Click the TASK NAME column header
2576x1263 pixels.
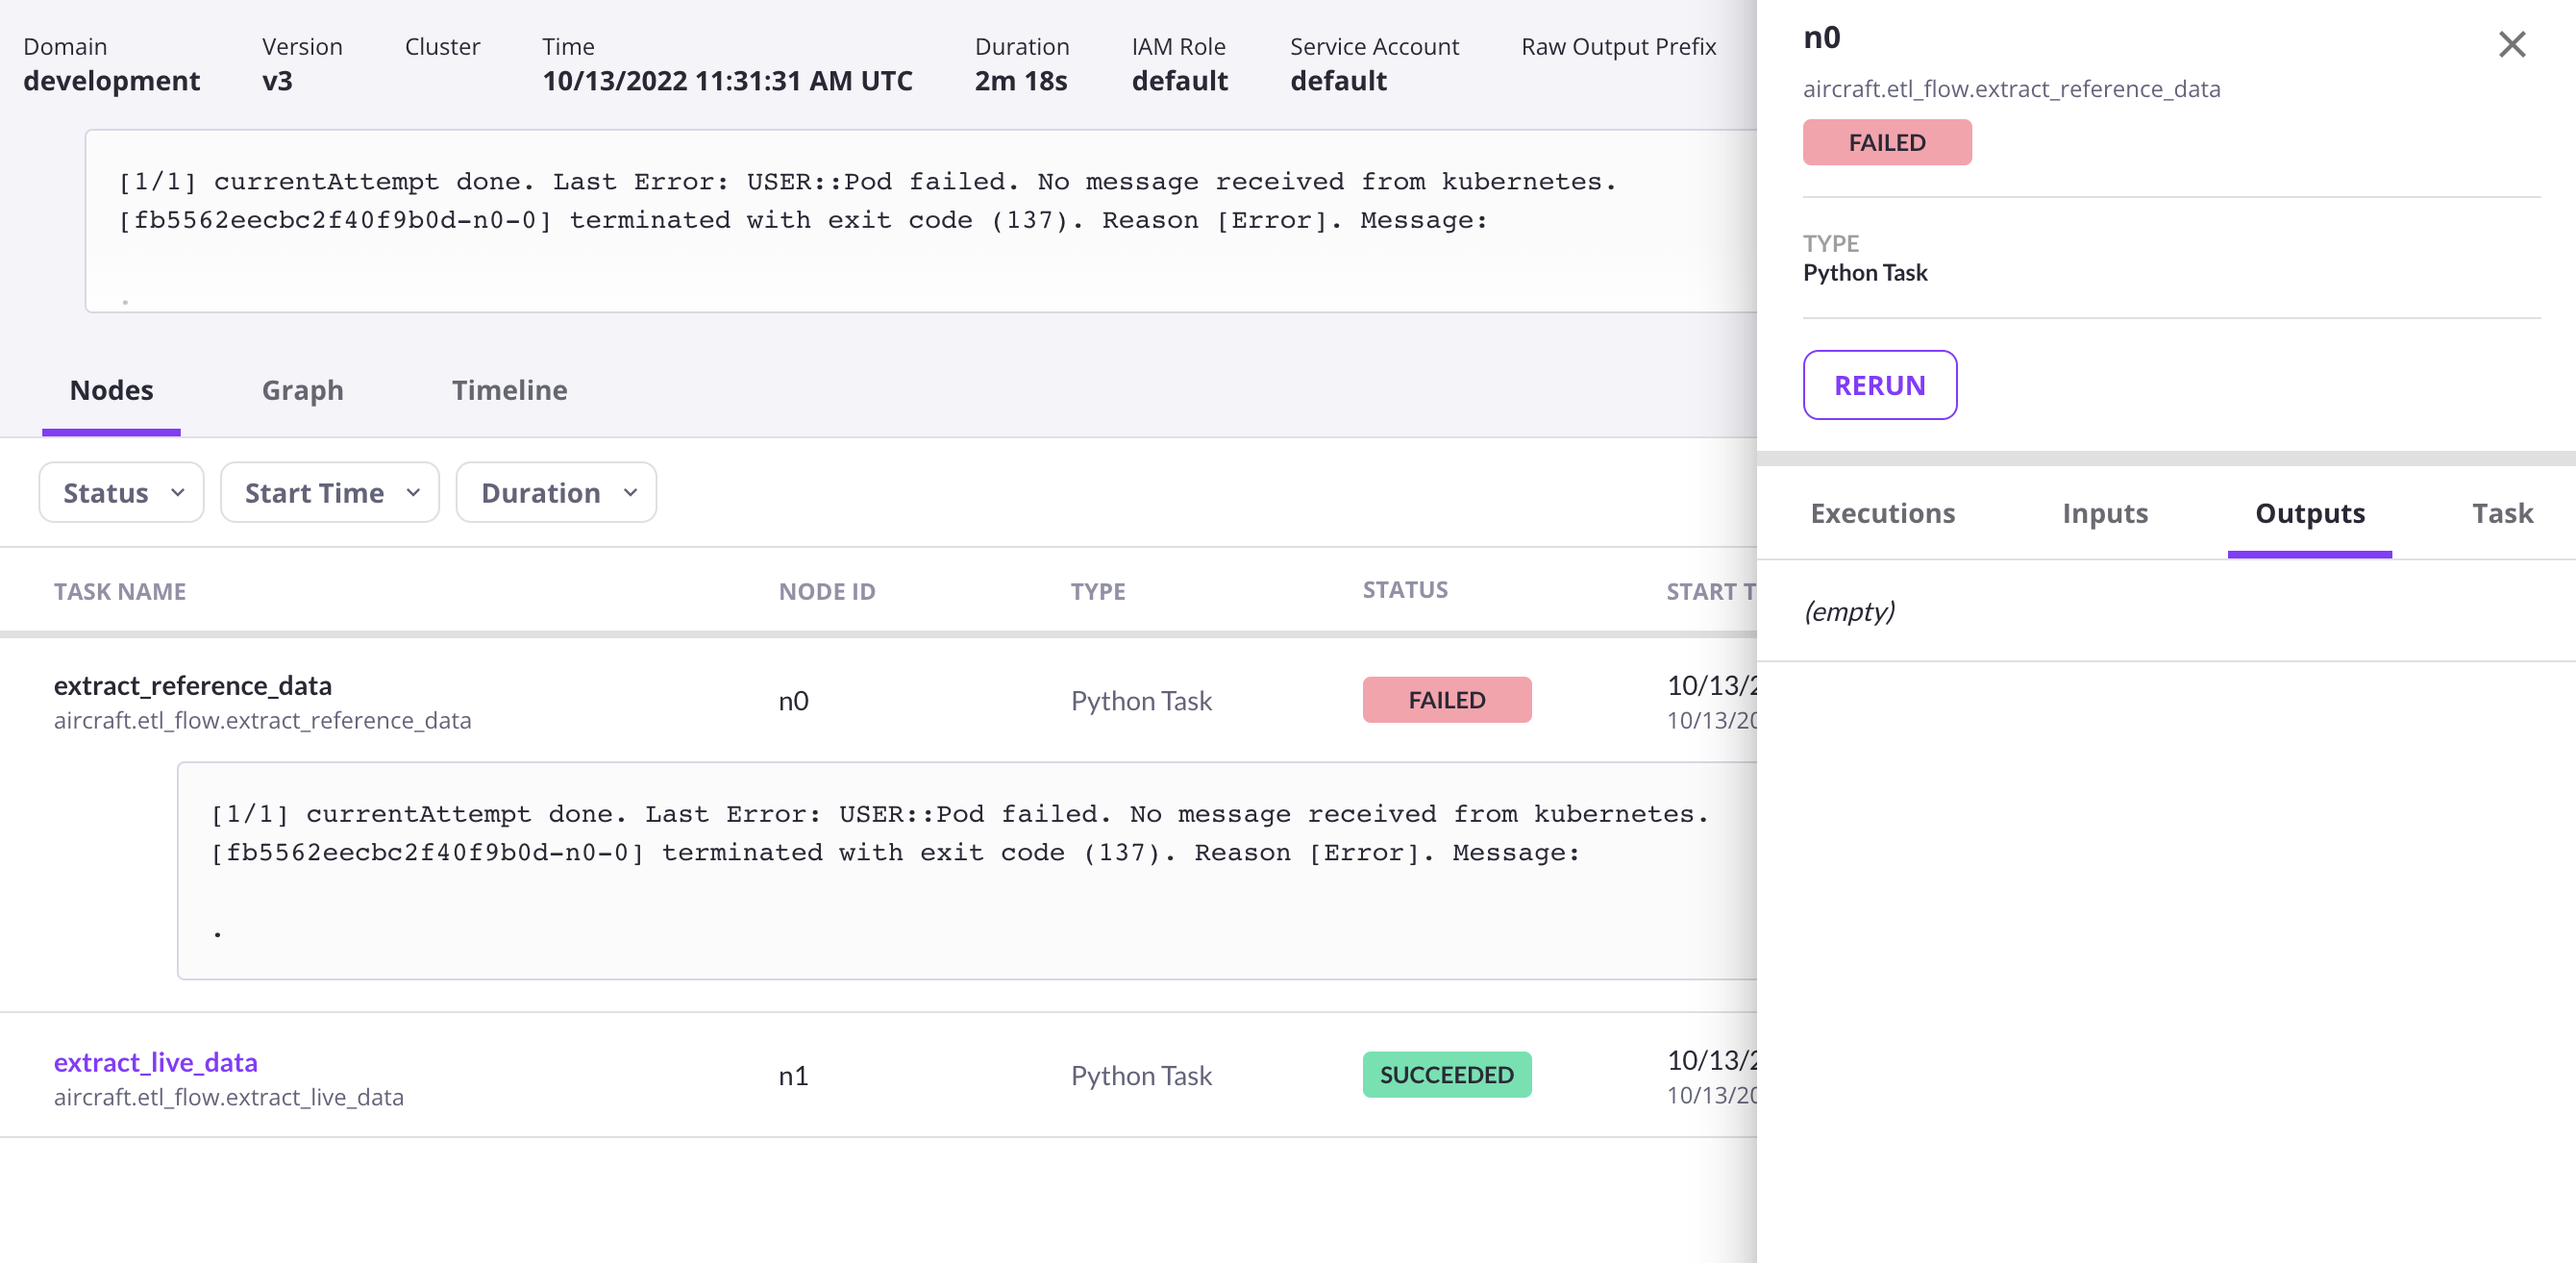point(120,591)
